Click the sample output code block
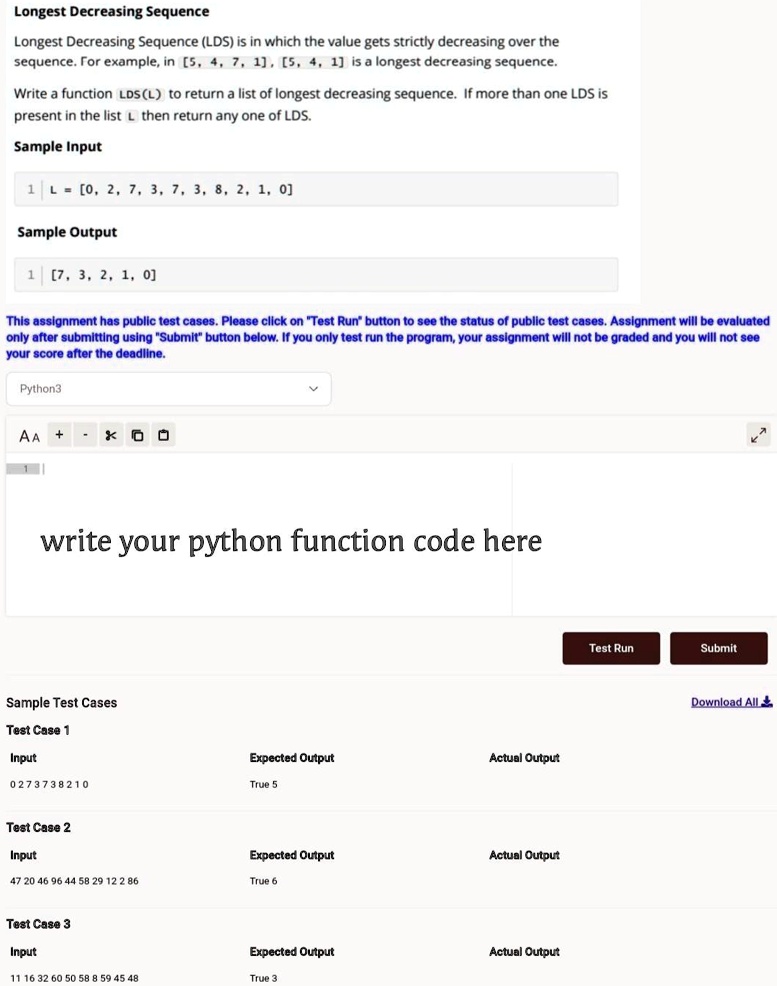Viewport: 777px width, 986px height. [x=316, y=275]
